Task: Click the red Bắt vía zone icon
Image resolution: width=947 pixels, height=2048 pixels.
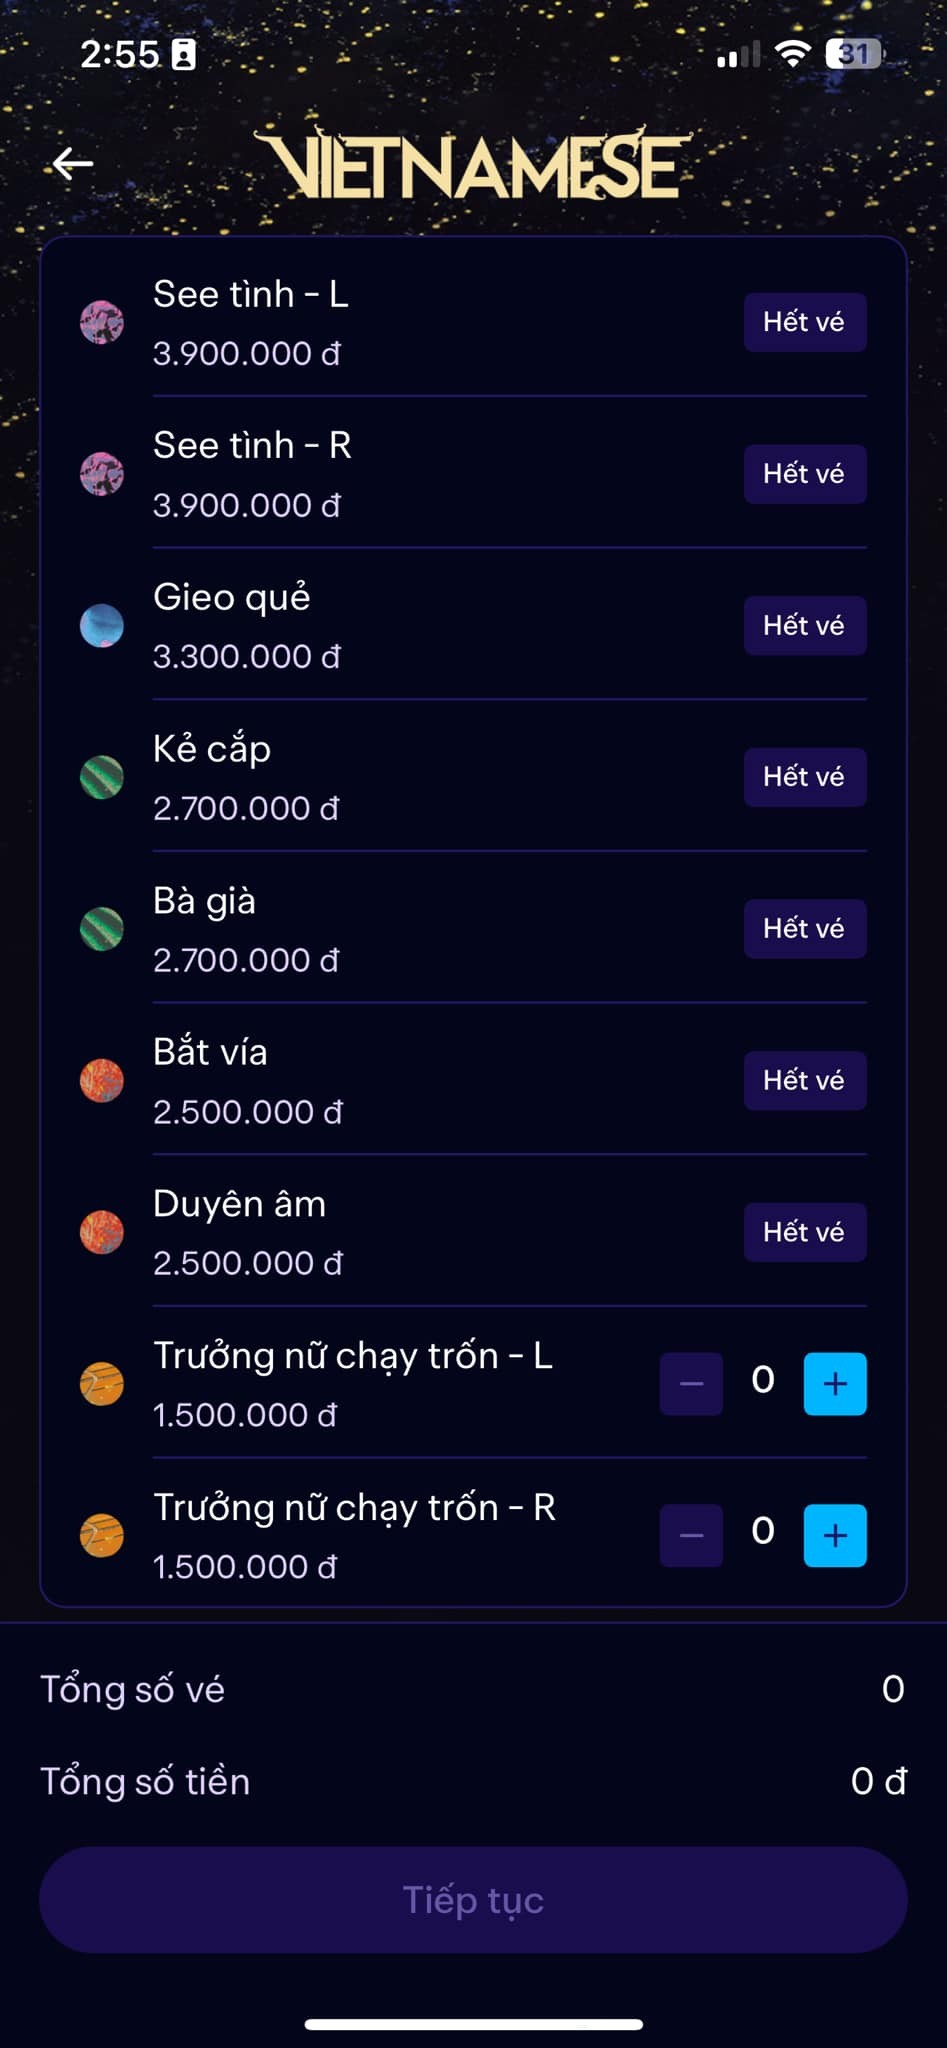Action: coord(102,1081)
